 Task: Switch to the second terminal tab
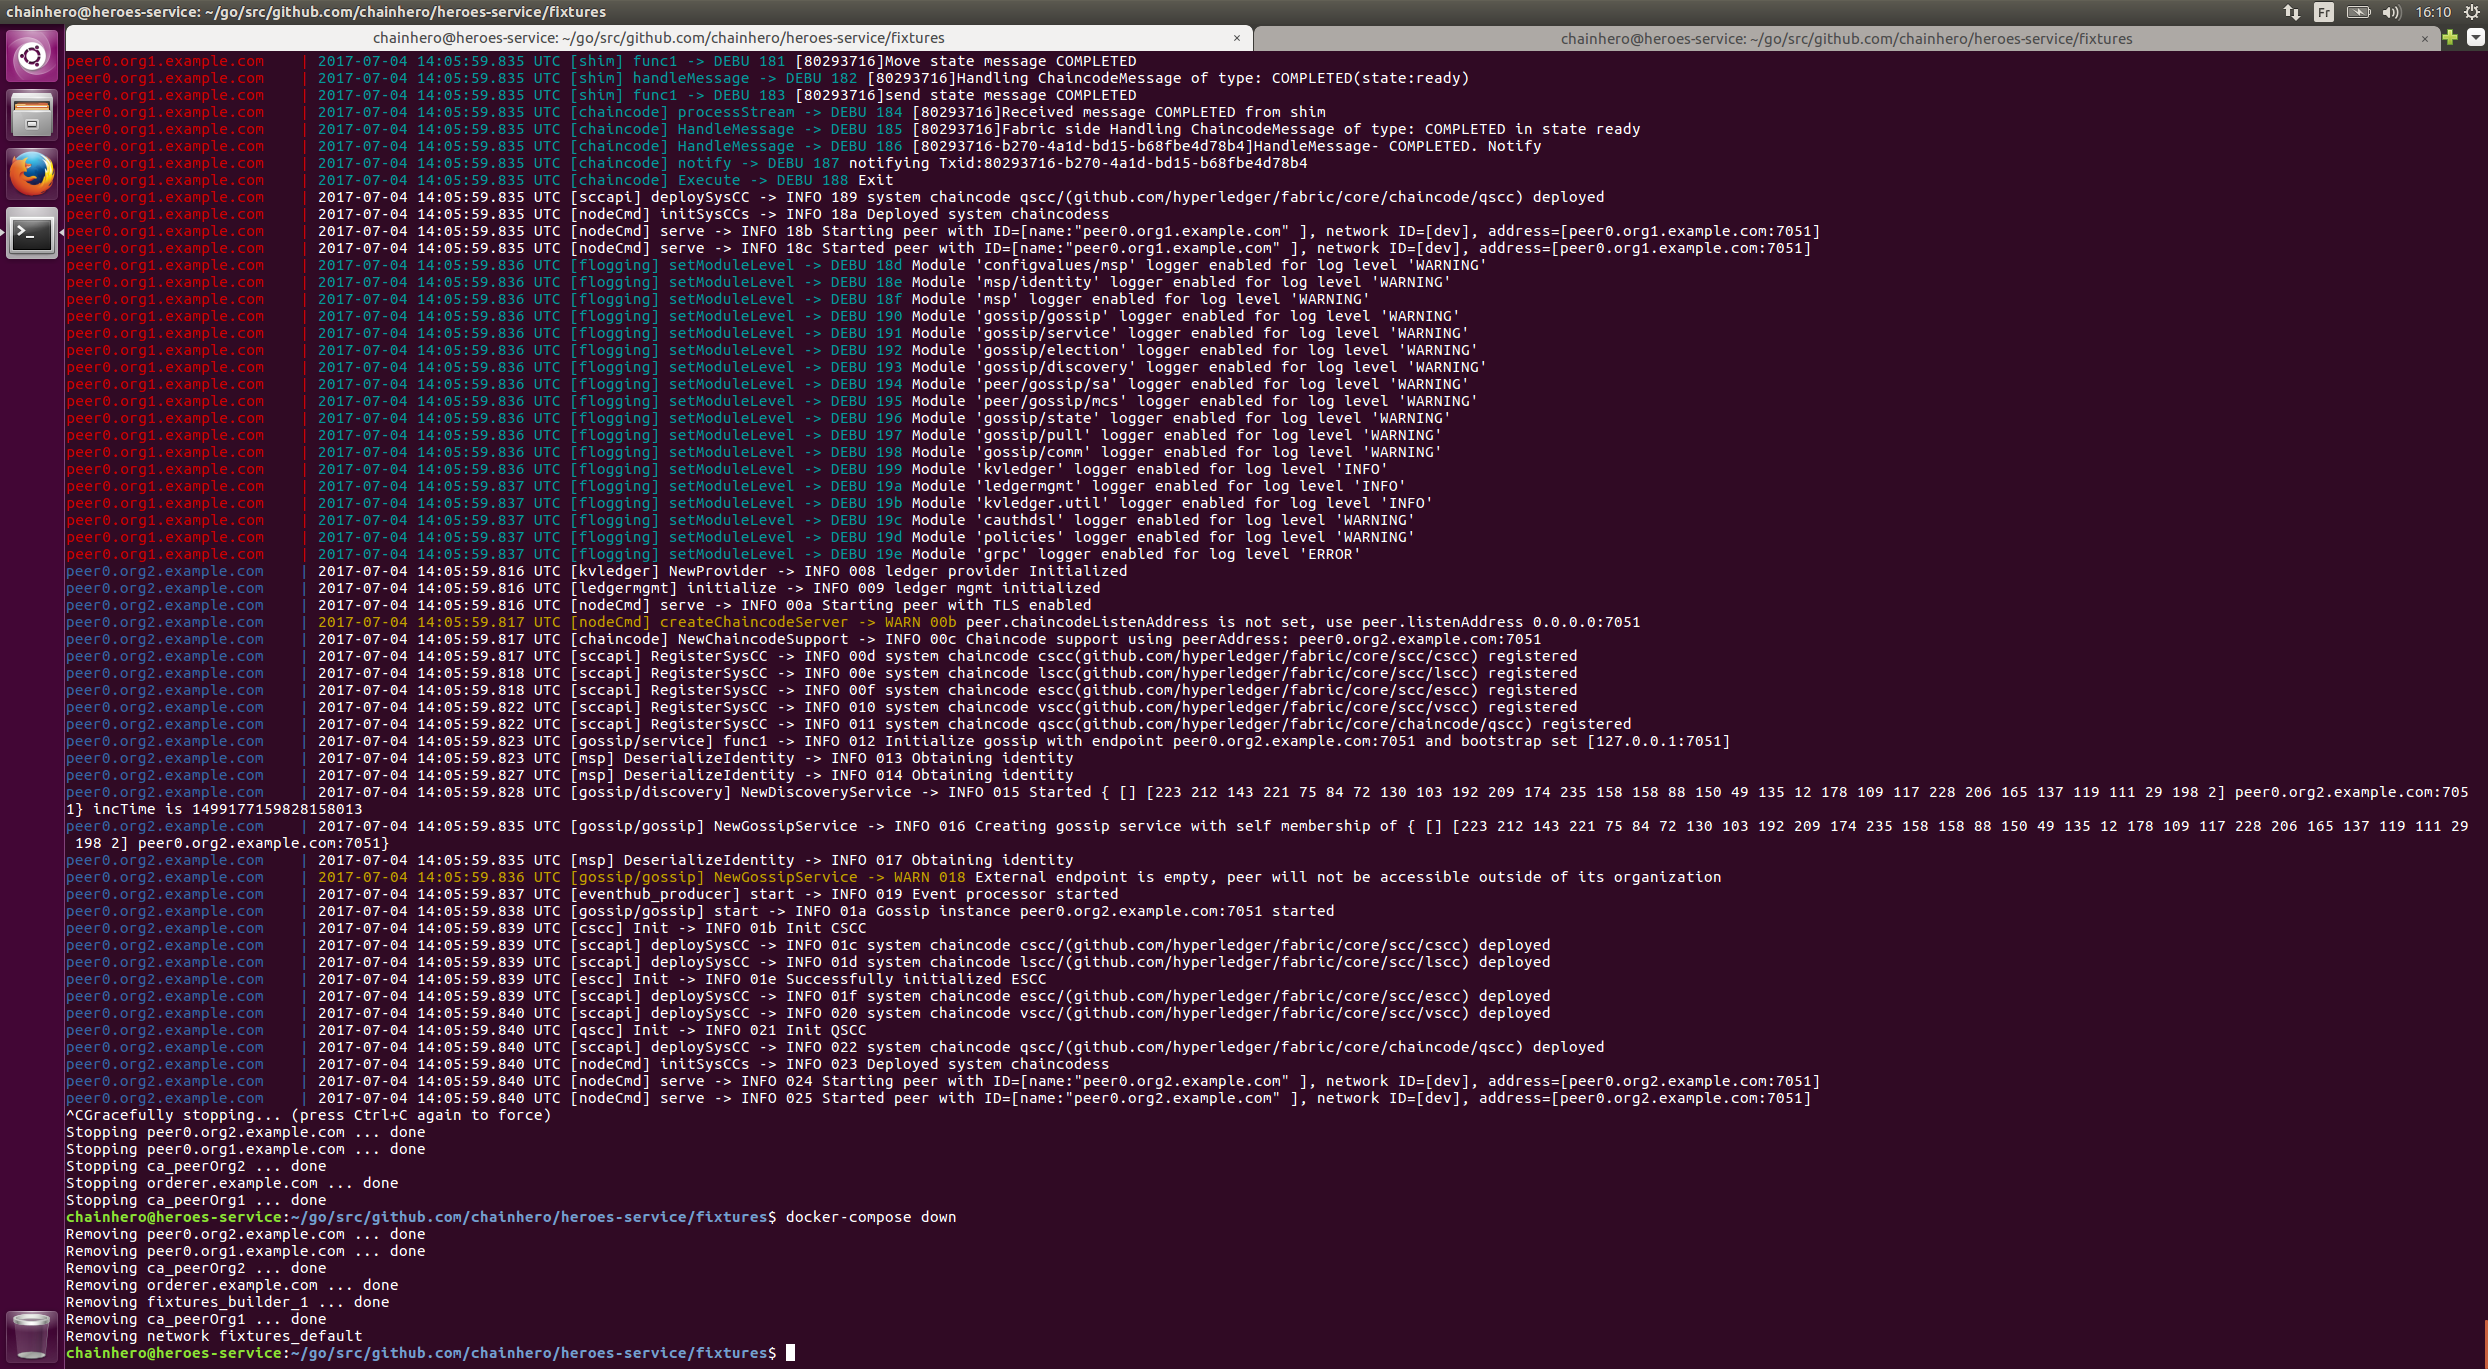[1845, 39]
